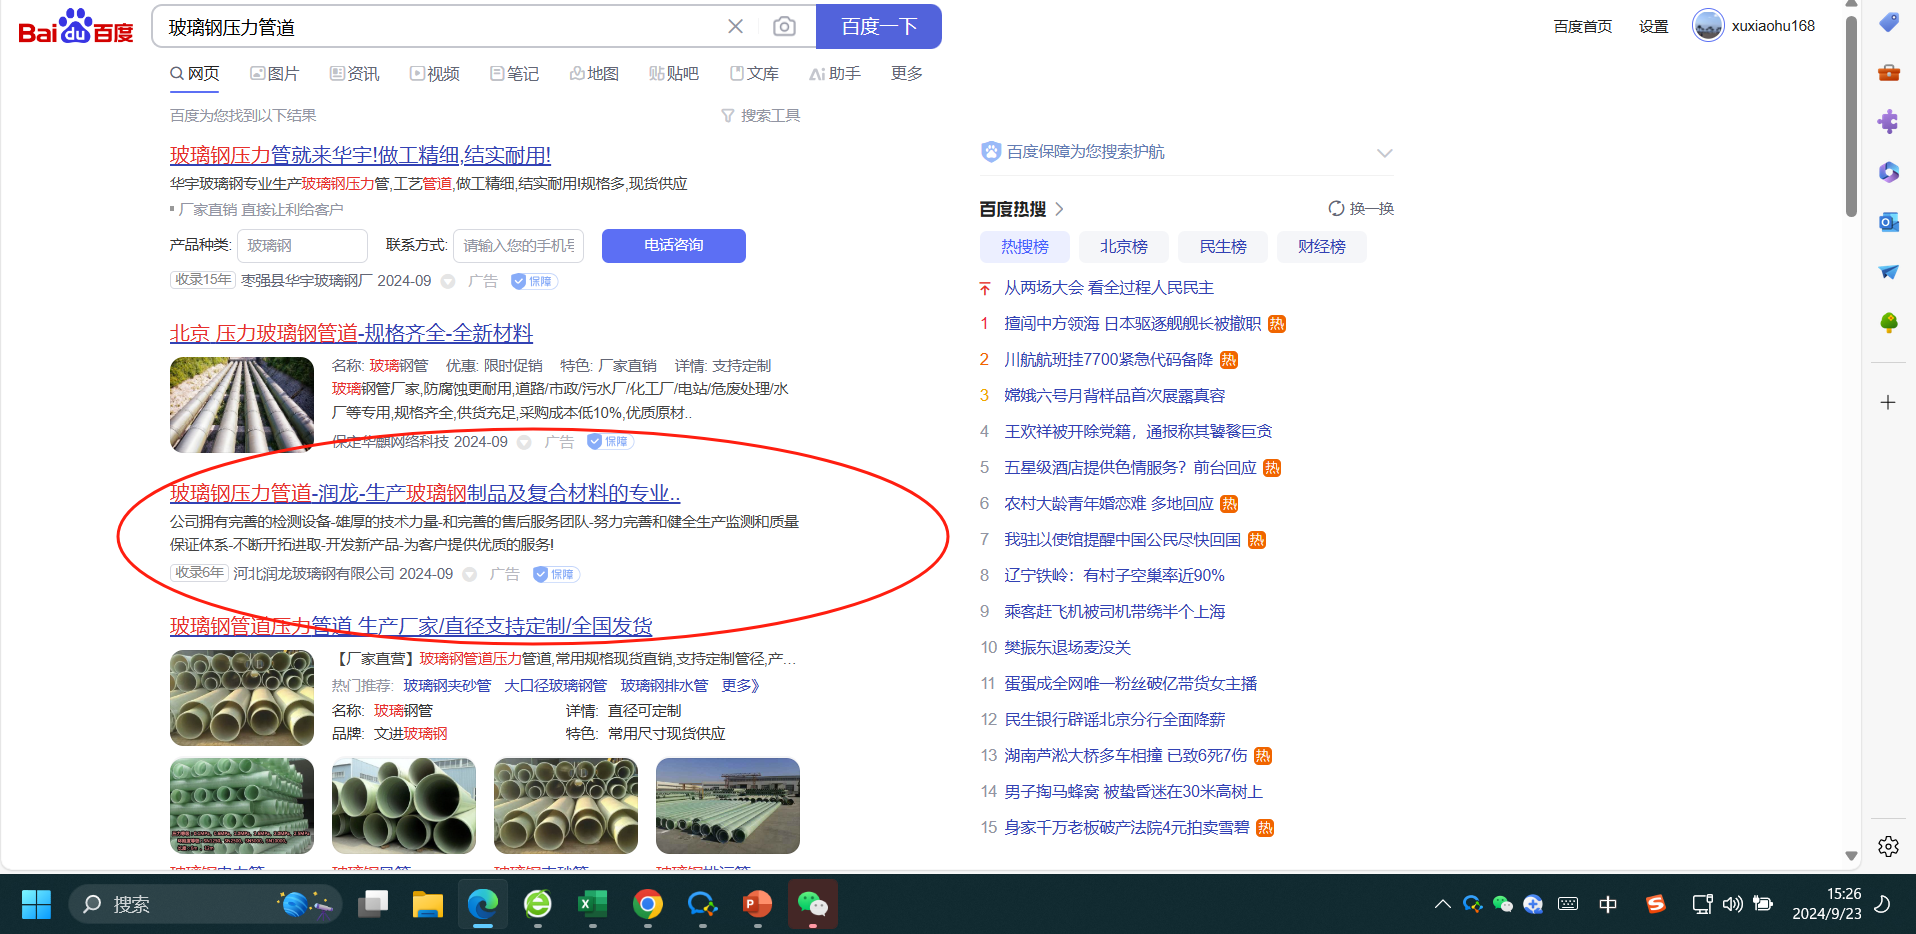This screenshot has width=1916, height=934.
Task: Click xuxiaohu168 user avatar
Action: [x=1708, y=26]
